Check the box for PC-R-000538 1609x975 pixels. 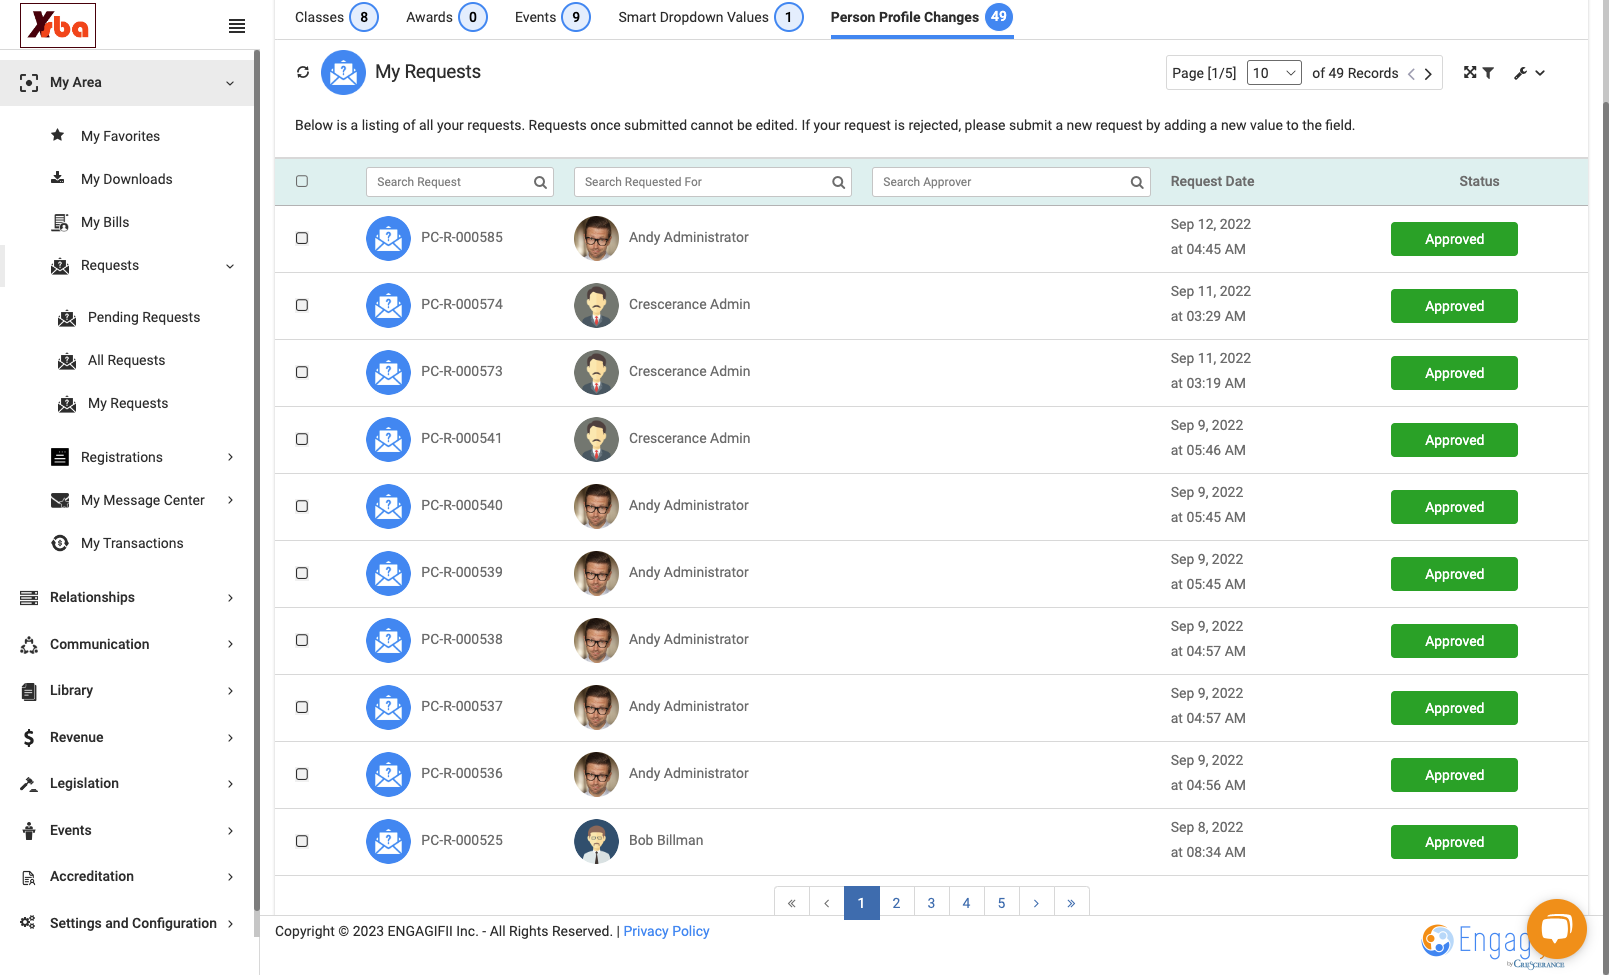tap(302, 640)
